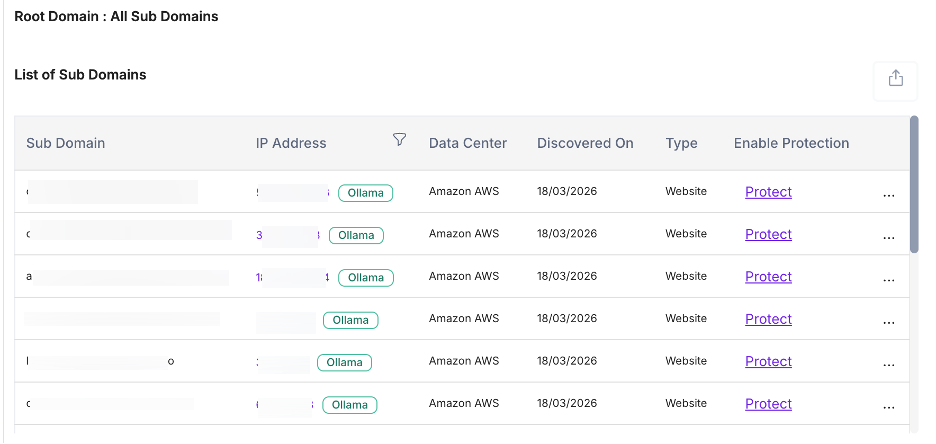Click the Protect link in the fourth row
The width and height of the screenshot is (936, 444).
[768, 319]
